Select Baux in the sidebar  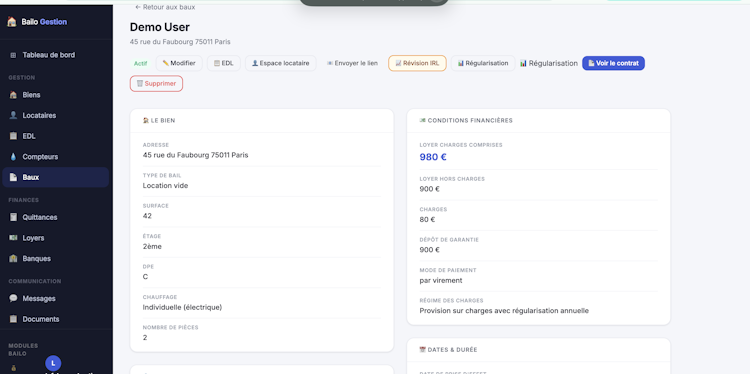[x=55, y=177]
